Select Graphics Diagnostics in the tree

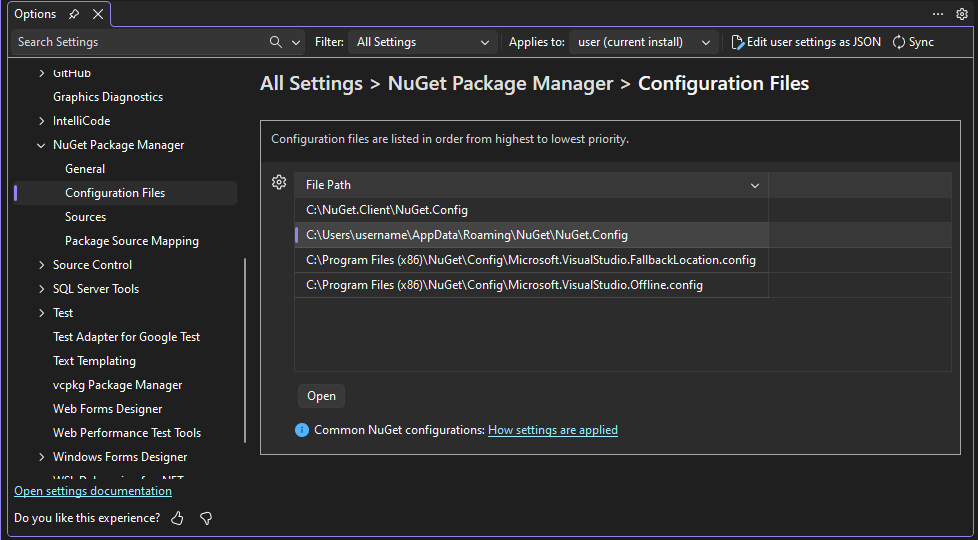pyautogui.click(x=108, y=97)
